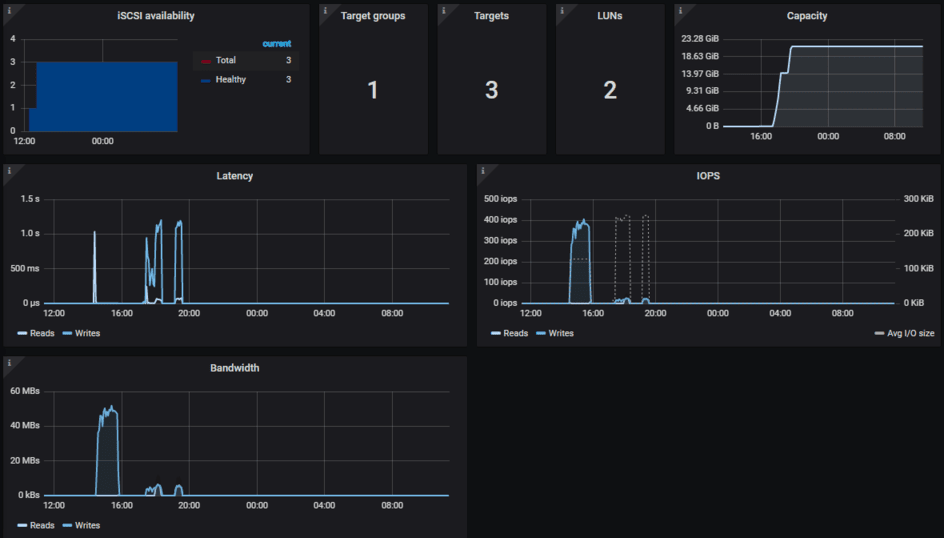Viewport: 944px width, 538px height.
Task: Click the Total series color swatch
Action: point(206,61)
